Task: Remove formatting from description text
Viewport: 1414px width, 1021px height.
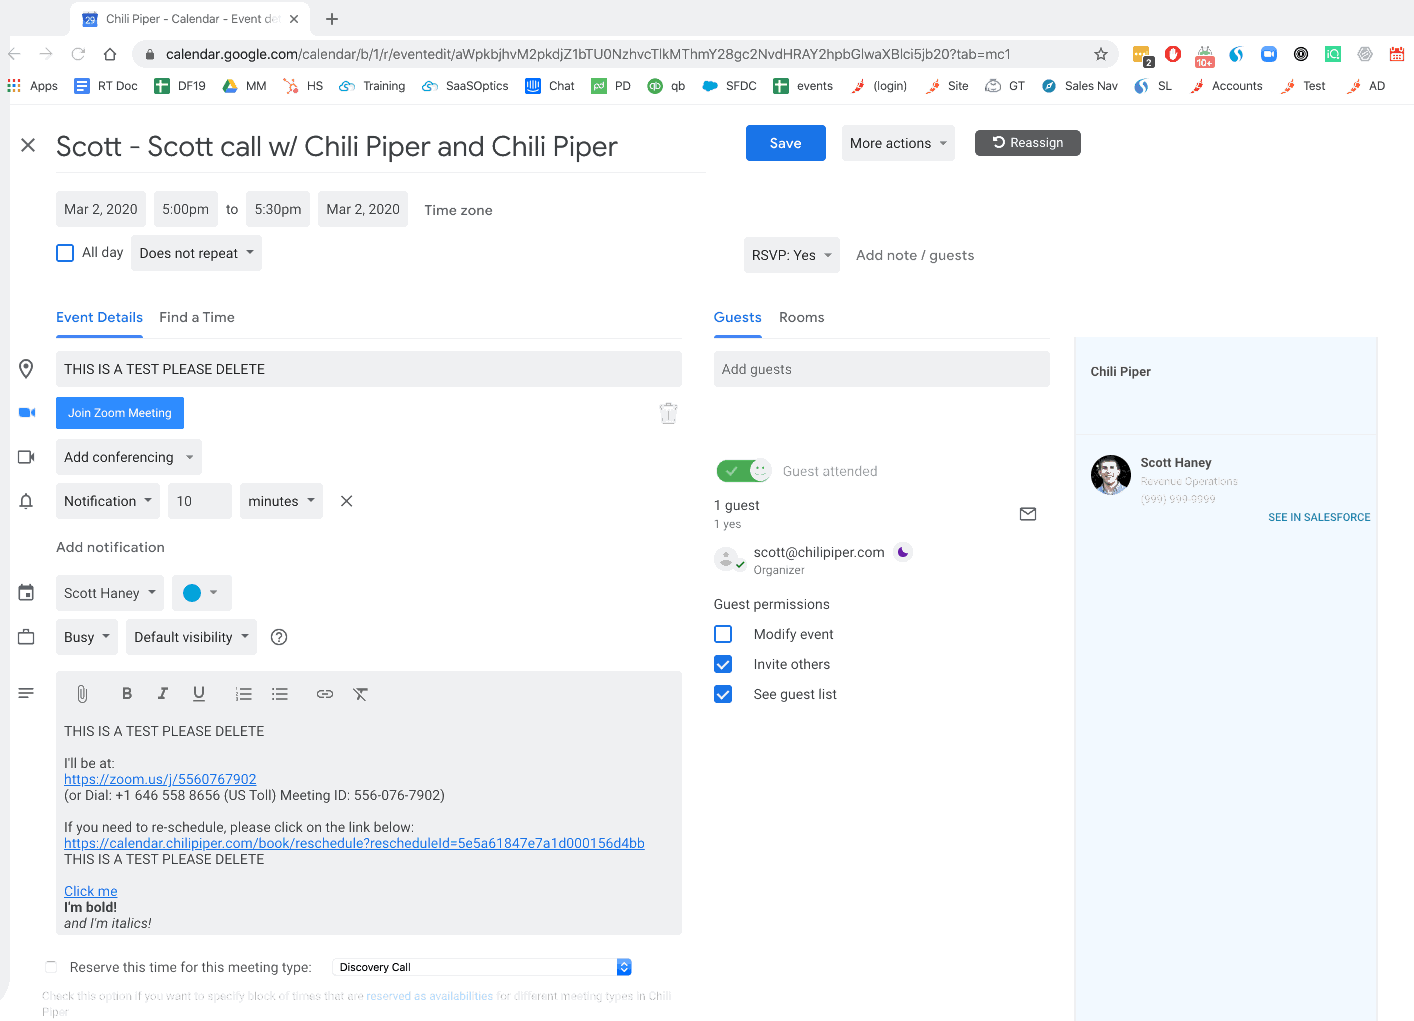Action: pyautogui.click(x=361, y=693)
